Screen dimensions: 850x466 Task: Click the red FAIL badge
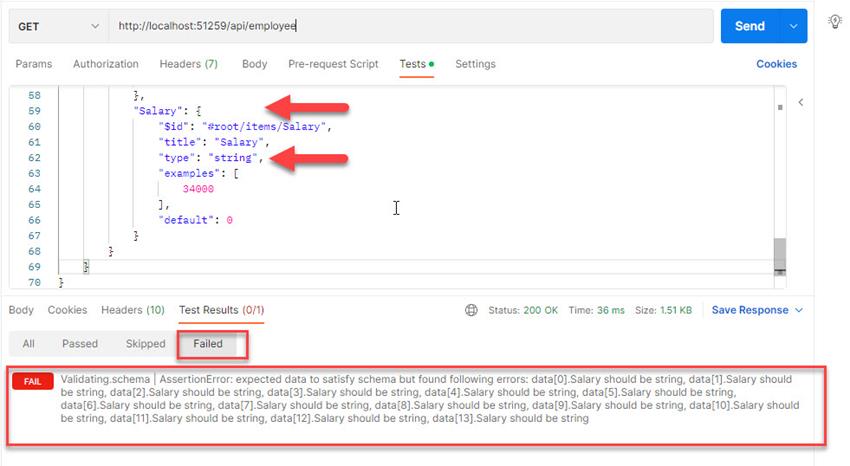[x=33, y=381]
